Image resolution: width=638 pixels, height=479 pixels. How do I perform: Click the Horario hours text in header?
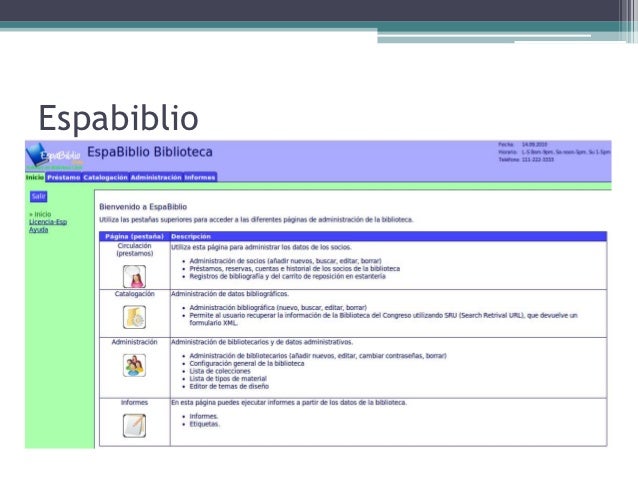(x=566, y=152)
